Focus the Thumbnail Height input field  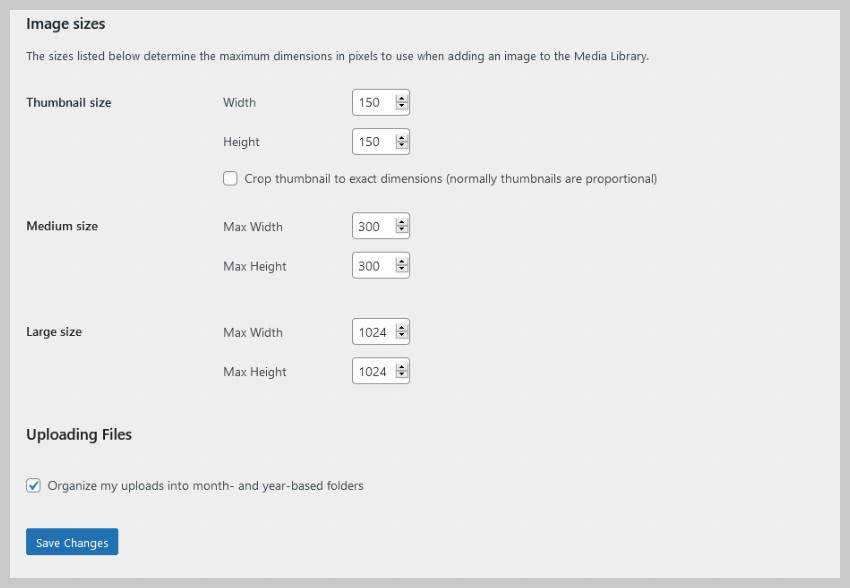(x=372, y=142)
